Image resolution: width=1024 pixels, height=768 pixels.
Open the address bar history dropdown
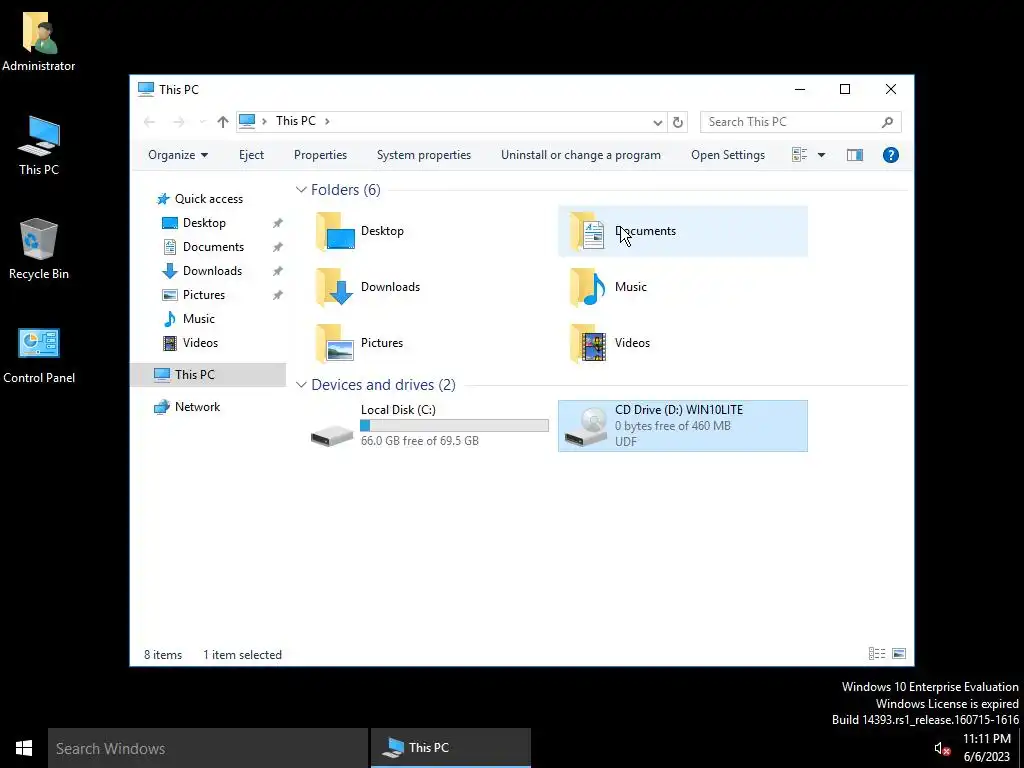pyautogui.click(x=658, y=122)
